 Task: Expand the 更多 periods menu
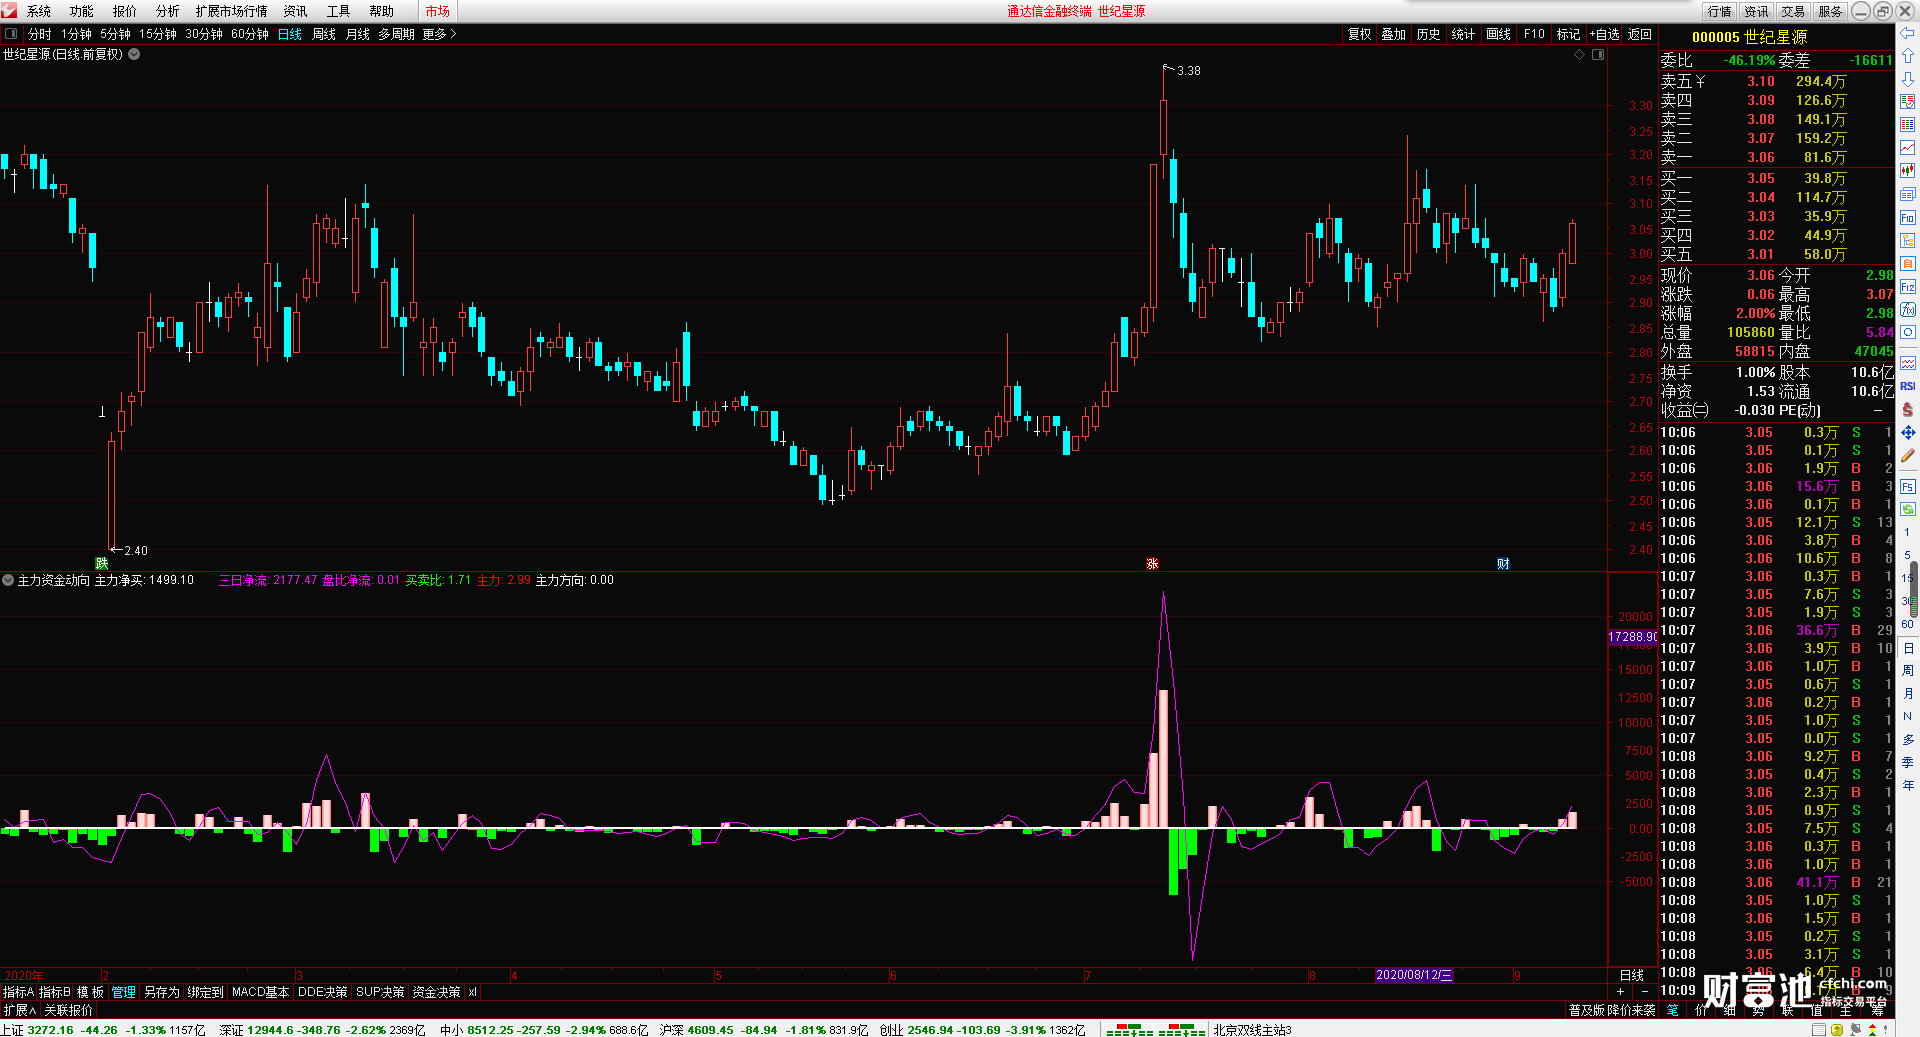439,34
